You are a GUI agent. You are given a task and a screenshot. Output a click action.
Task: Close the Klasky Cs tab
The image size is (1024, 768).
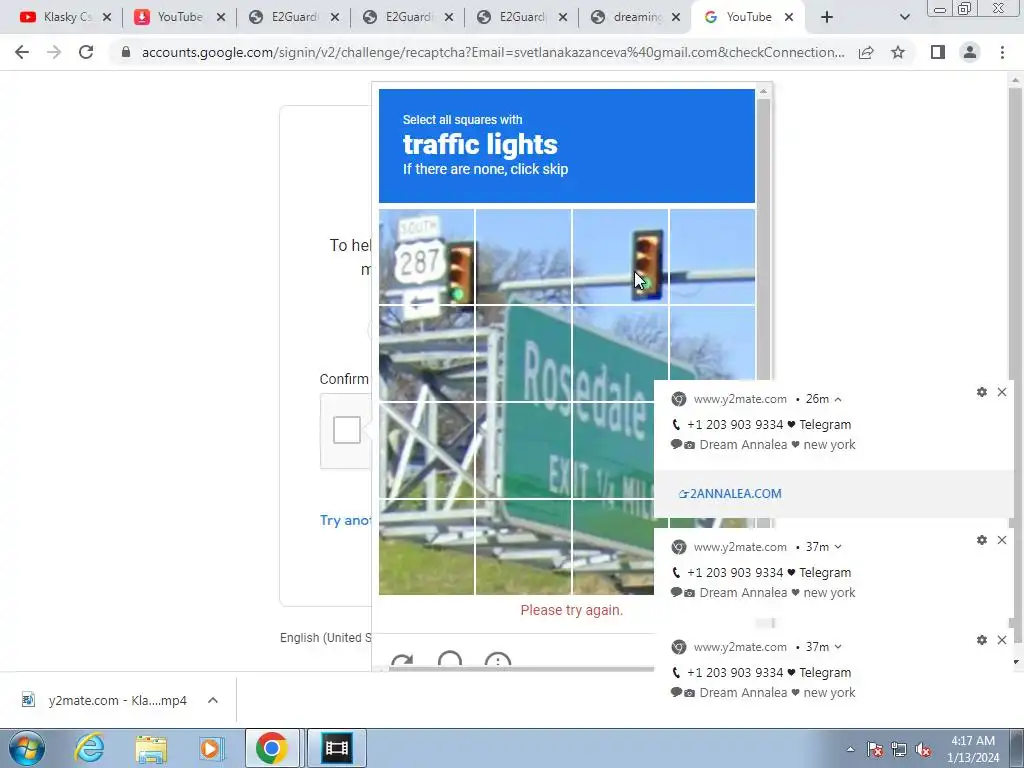[x=107, y=17]
